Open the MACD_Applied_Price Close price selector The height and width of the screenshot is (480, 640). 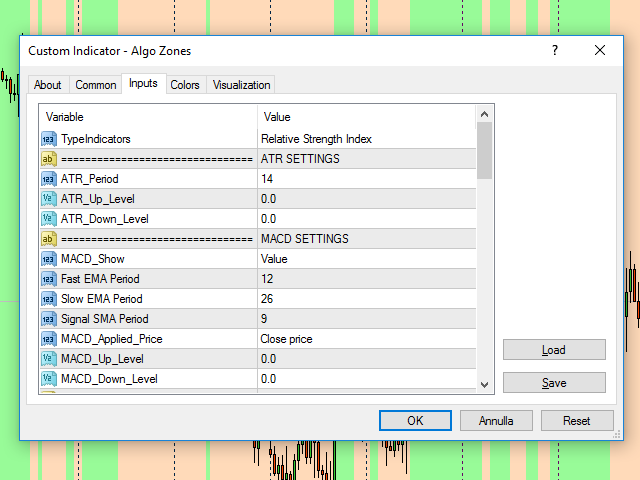click(365, 339)
